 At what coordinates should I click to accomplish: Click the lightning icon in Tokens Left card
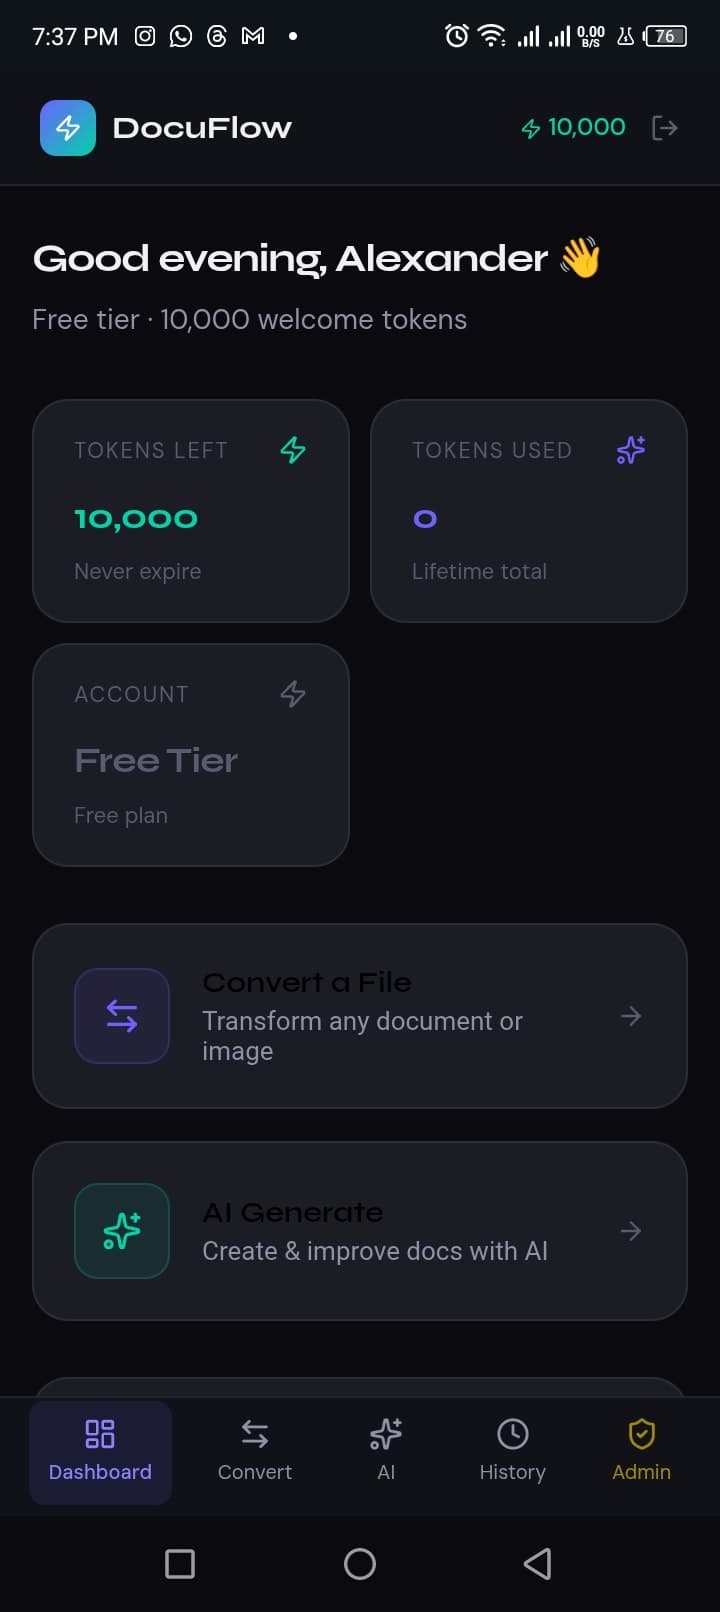(x=293, y=450)
